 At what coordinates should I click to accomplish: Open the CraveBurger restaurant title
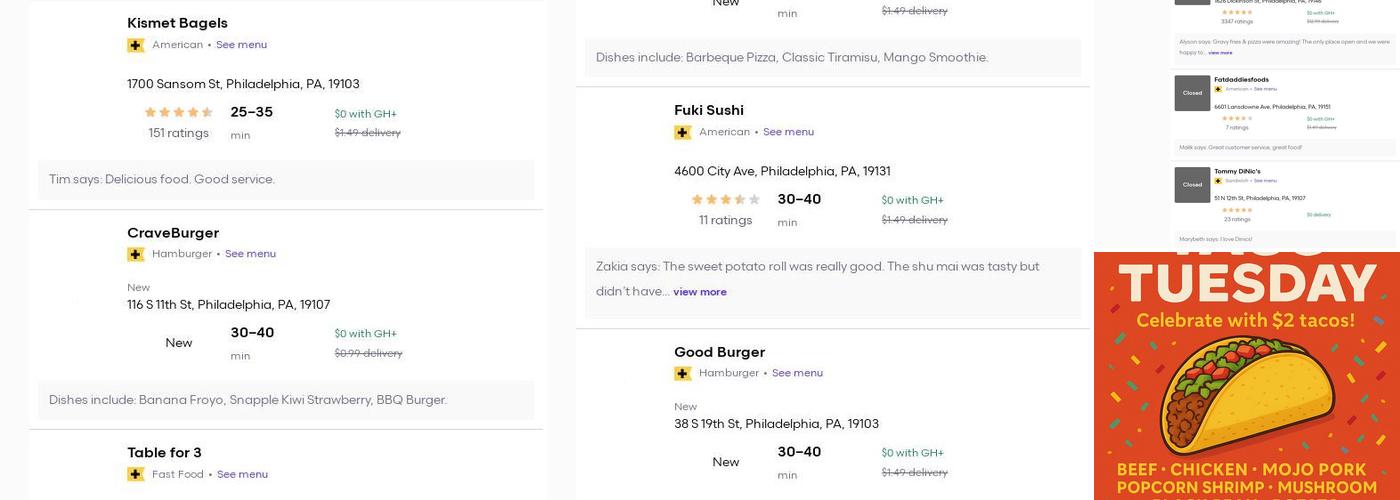pos(173,233)
